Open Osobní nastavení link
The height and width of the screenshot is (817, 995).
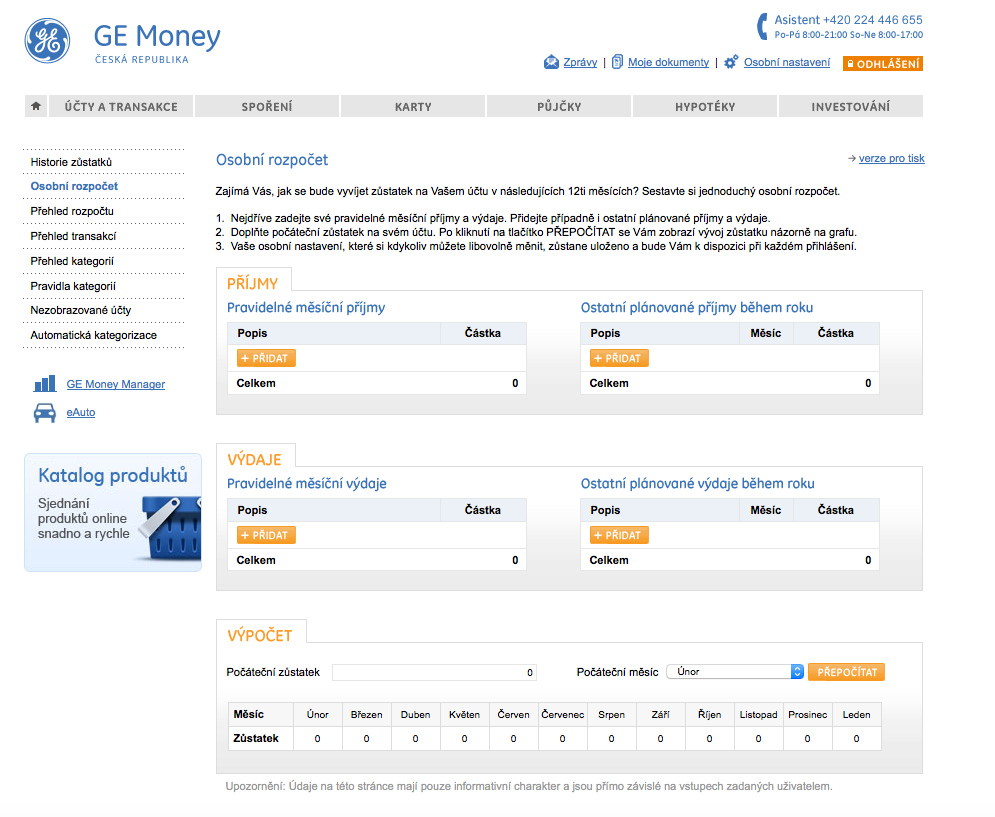[x=787, y=62]
